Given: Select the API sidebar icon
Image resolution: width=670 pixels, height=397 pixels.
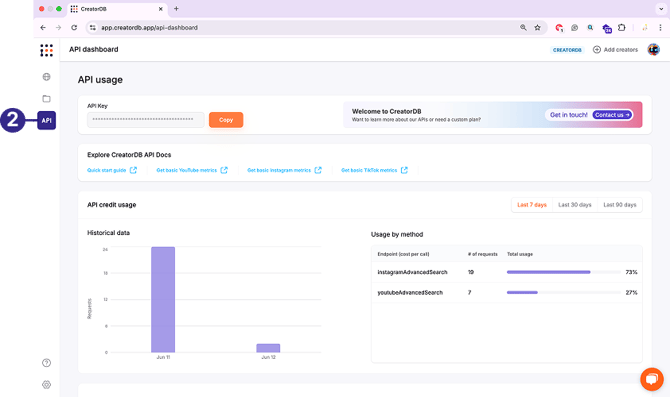Looking at the screenshot, I should coord(47,121).
